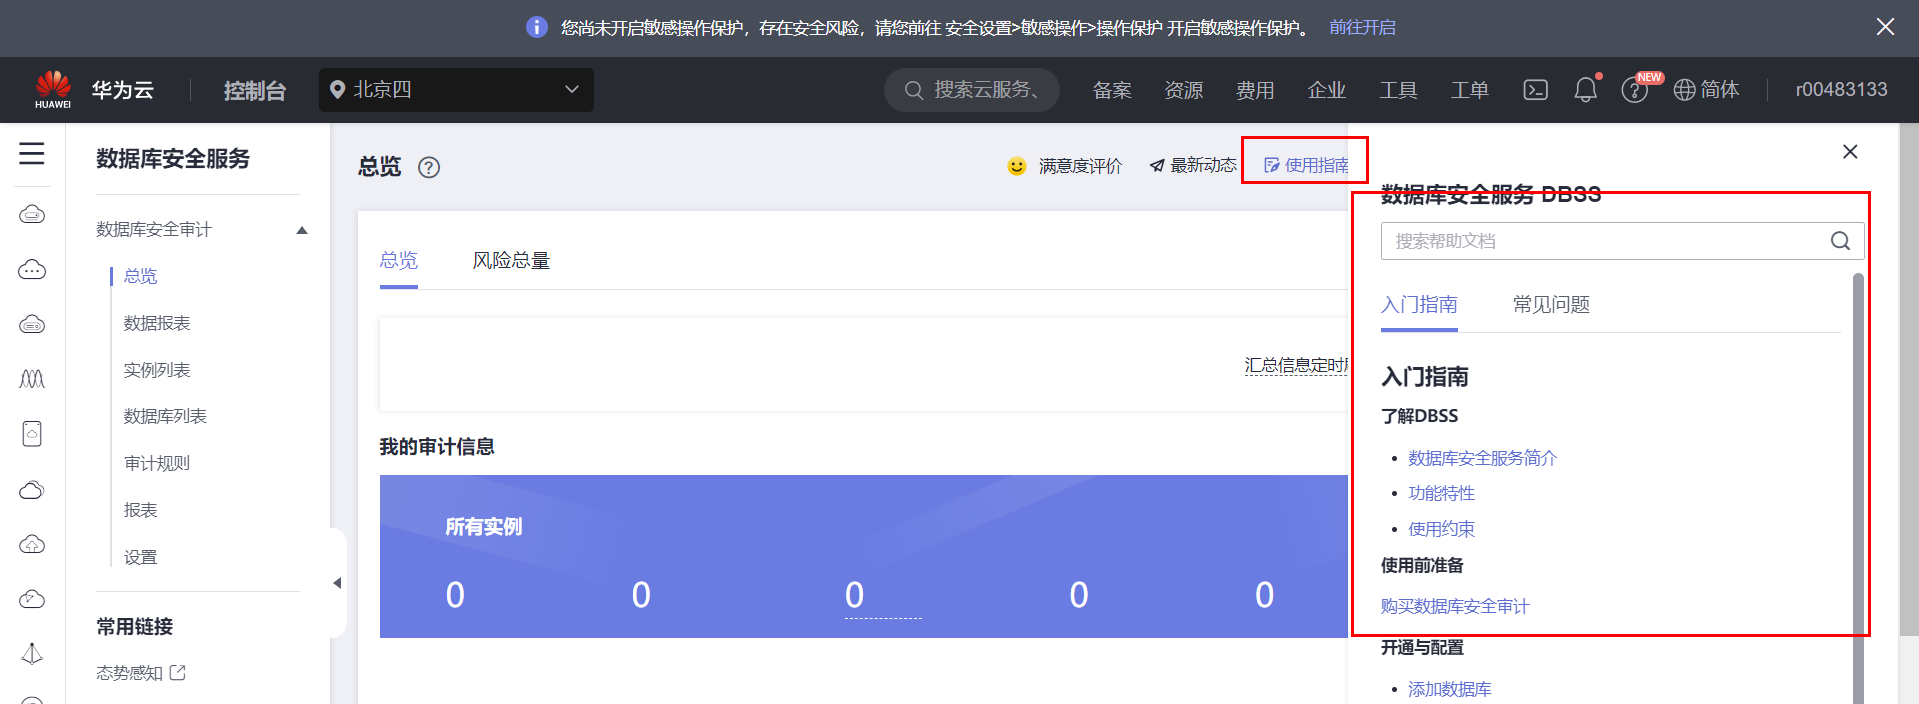Open 企业 in the top menu
The width and height of the screenshot is (1919, 704).
(1327, 90)
